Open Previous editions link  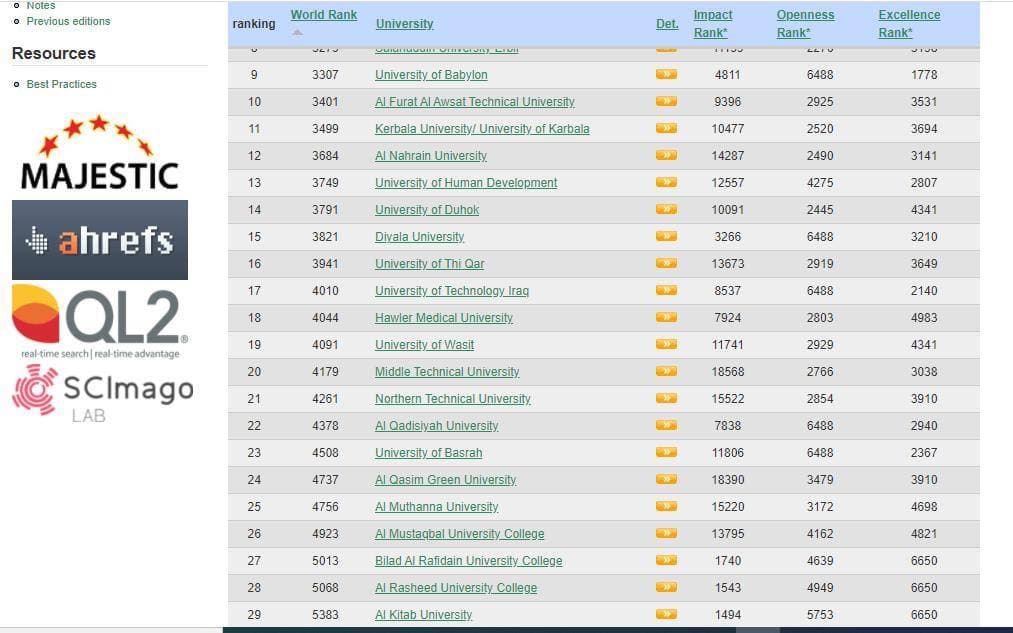(68, 21)
